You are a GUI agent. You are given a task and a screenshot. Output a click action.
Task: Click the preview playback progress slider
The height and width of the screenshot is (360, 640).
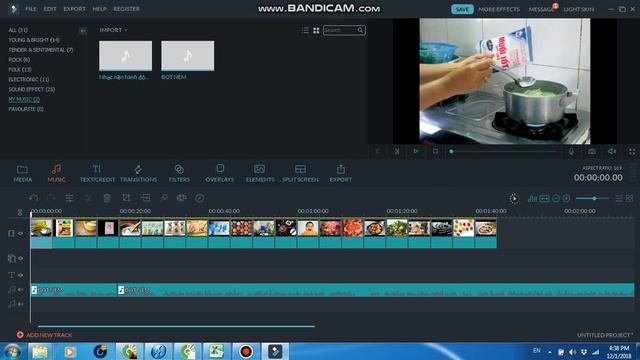coord(504,151)
